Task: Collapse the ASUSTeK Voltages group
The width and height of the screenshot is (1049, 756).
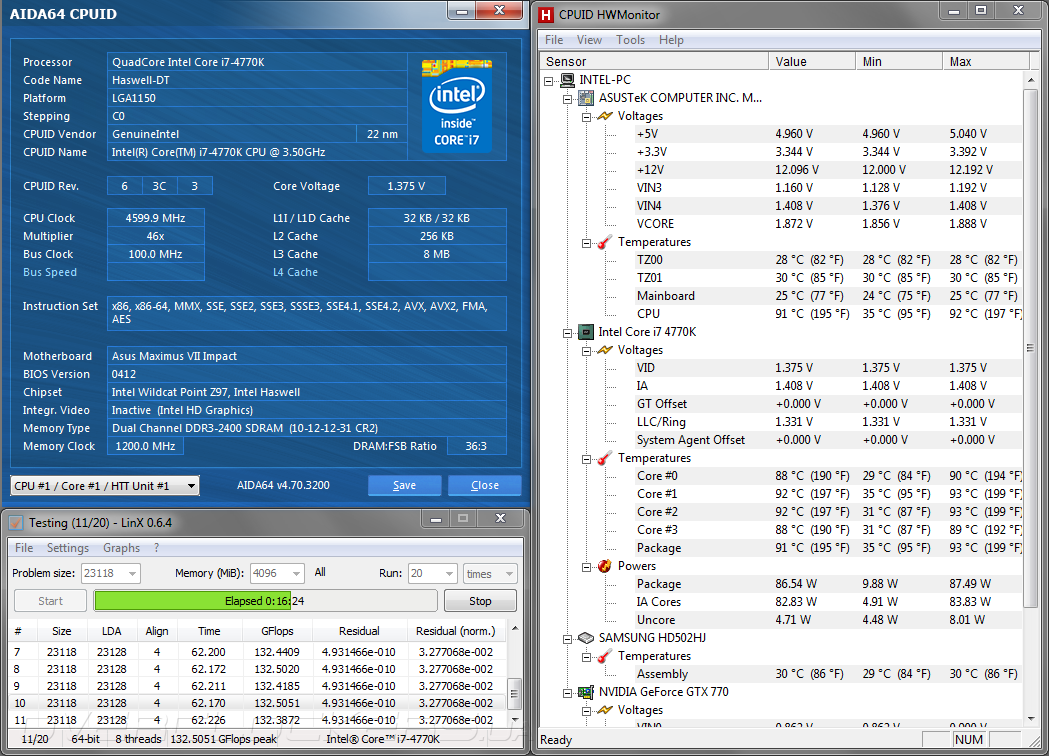Action: pyautogui.click(x=586, y=117)
